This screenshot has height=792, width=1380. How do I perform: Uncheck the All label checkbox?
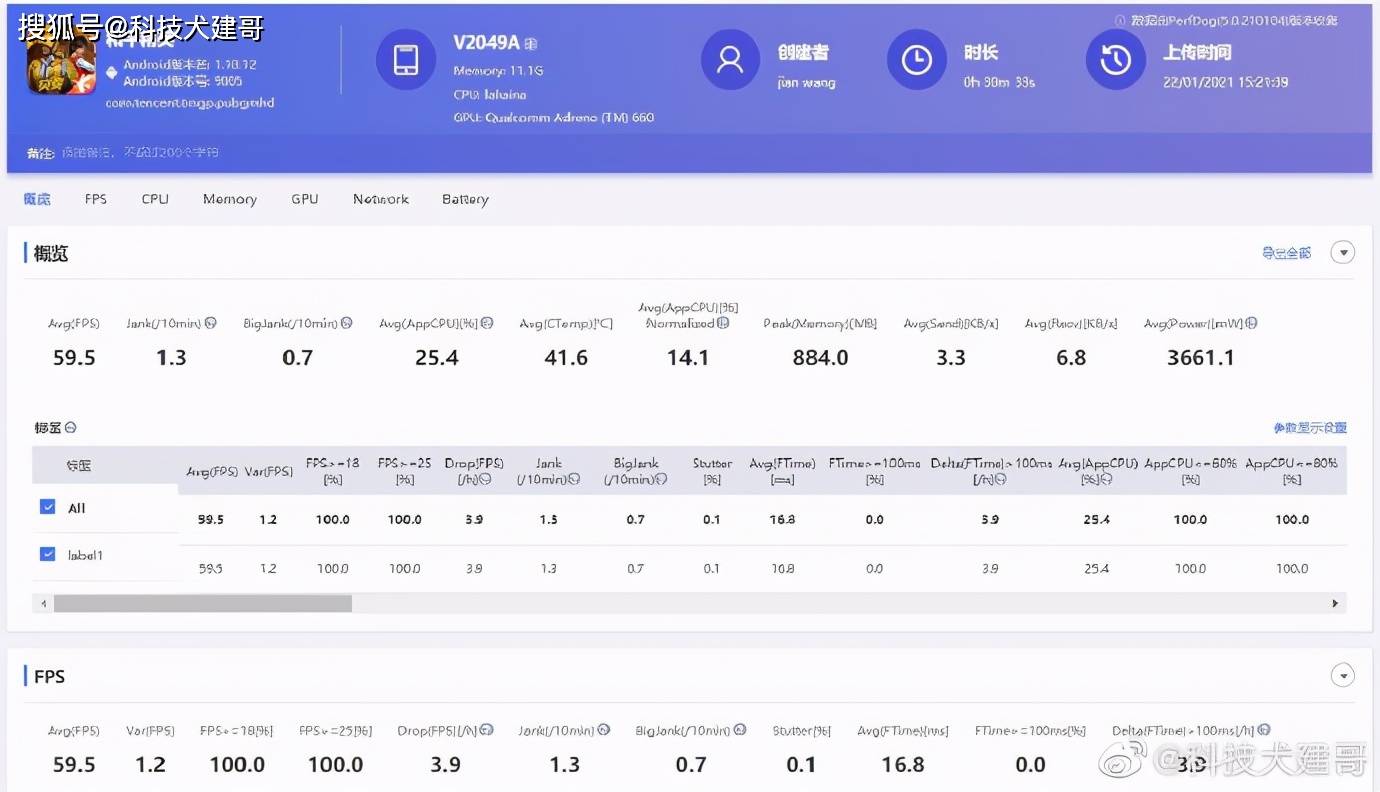click(x=47, y=507)
